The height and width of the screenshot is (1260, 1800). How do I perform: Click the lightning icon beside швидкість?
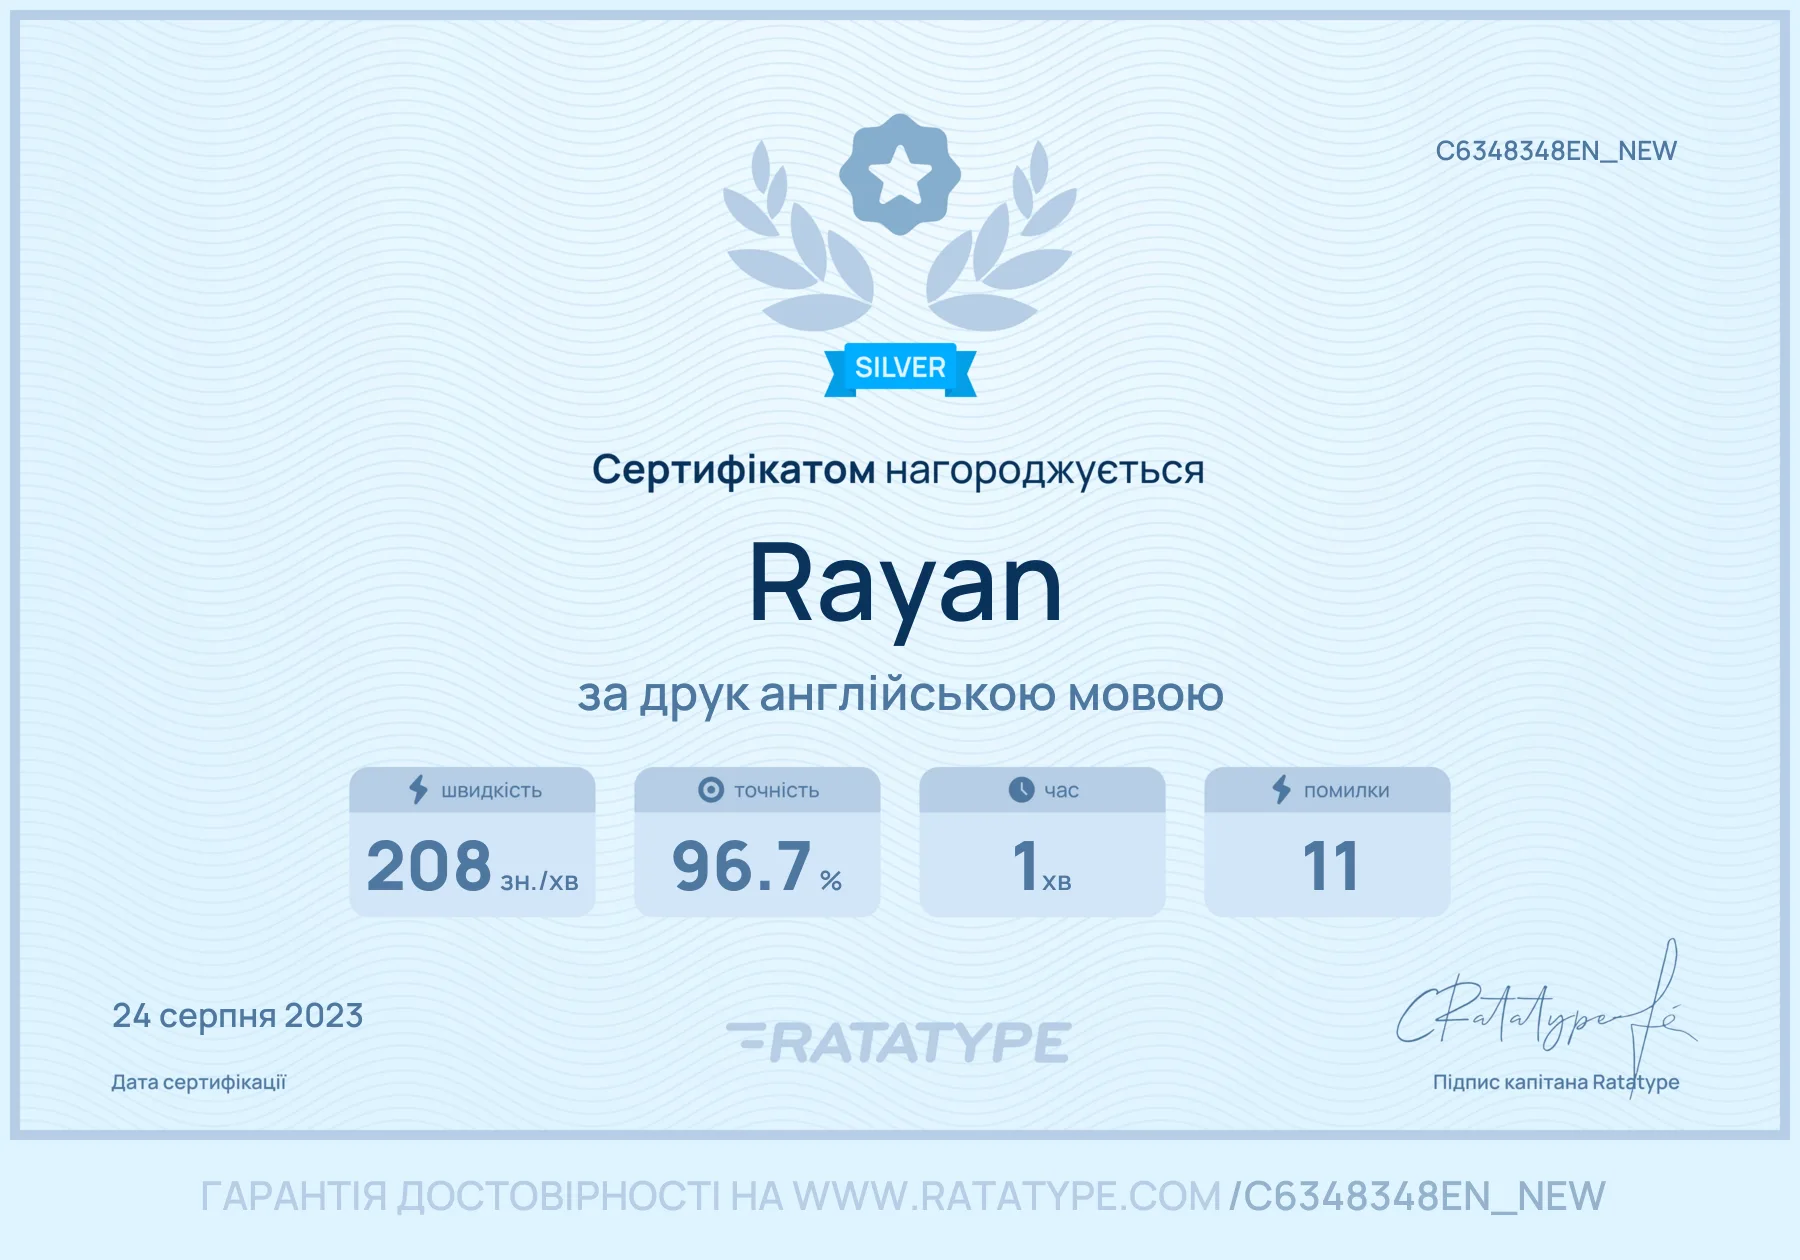[x=418, y=790]
